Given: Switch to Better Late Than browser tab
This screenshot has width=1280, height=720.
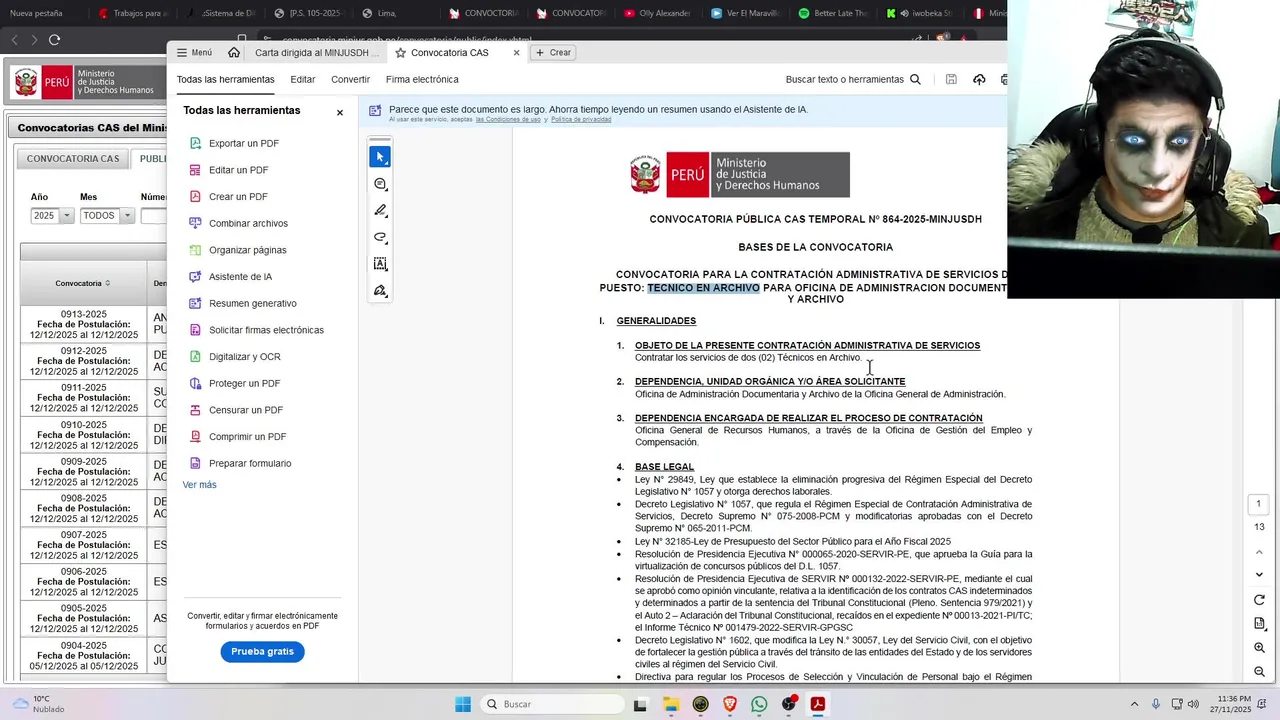Looking at the screenshot, I should [x=833, y=13].
